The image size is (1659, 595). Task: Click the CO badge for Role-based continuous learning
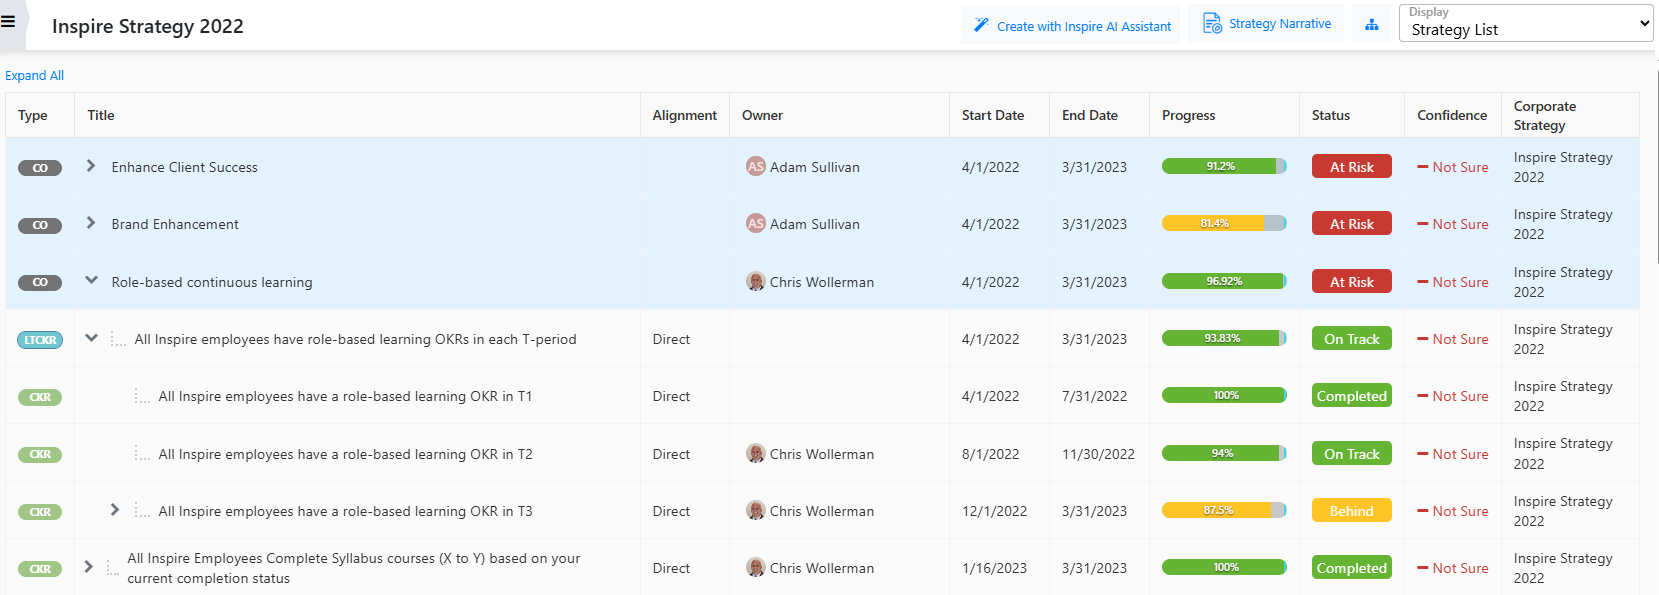[40, 283]
